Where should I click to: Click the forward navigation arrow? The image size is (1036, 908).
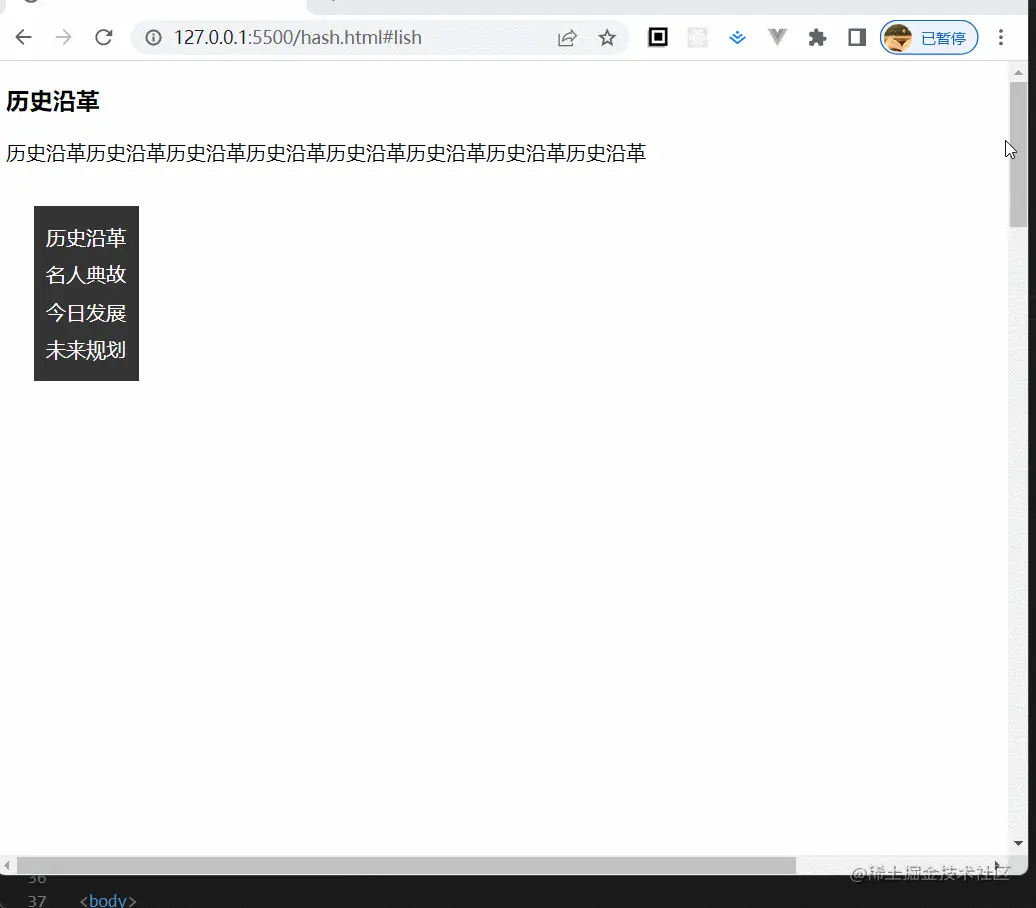pyautogui.click(x=63, y=37)
